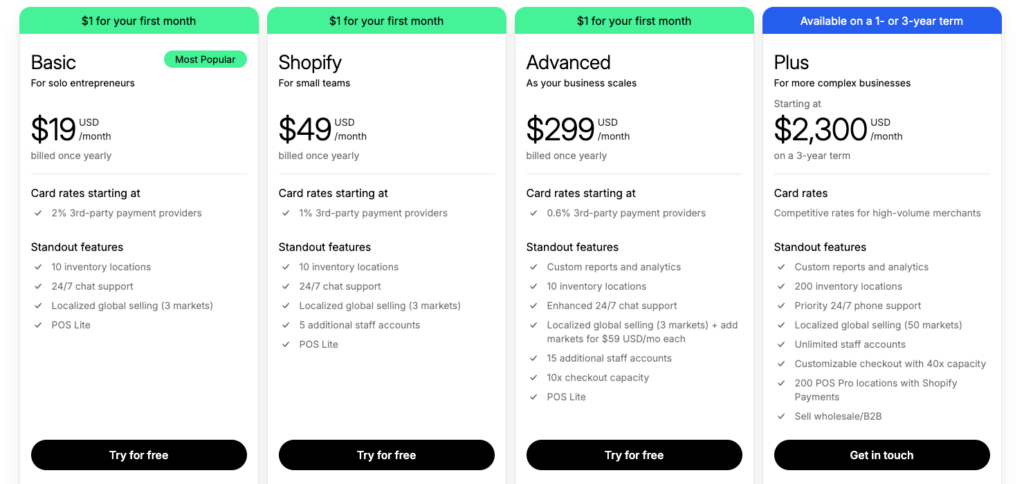Click checkmark beside Enhanced 24/7 chat support
This screenshot has width=1024, height=484.
[x=534, y=306]
